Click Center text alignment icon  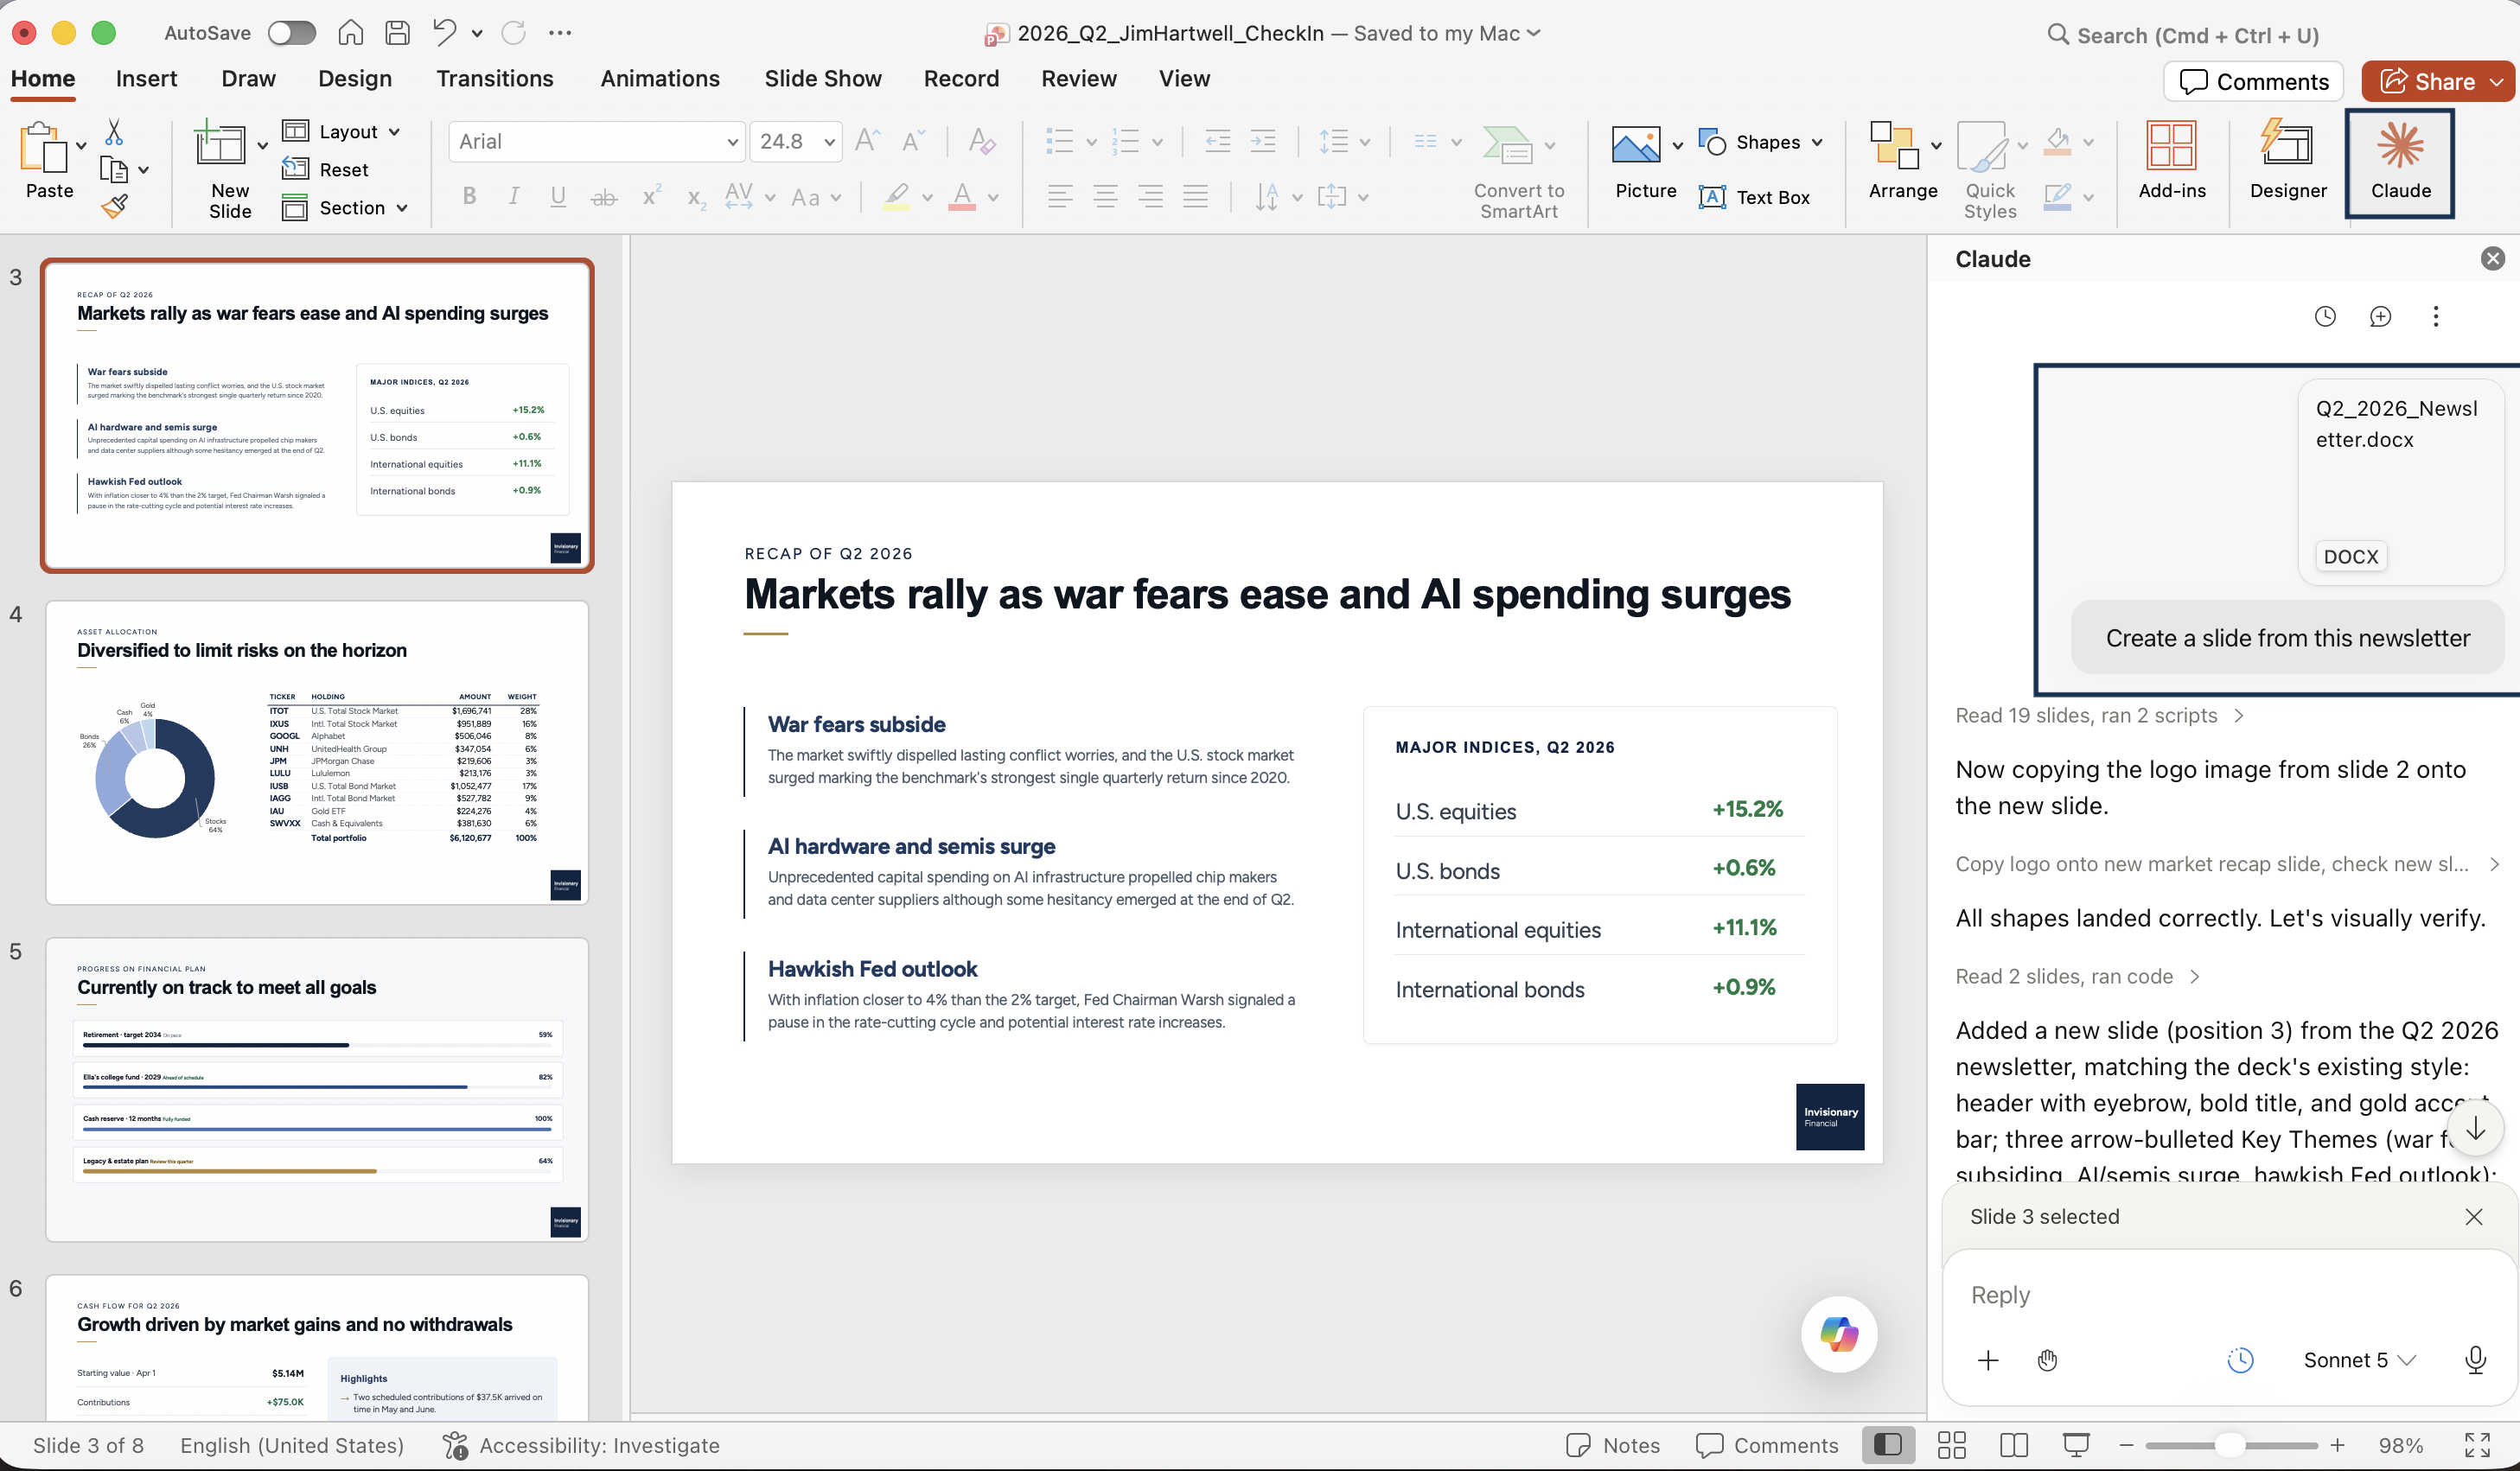coord(1105,197)
